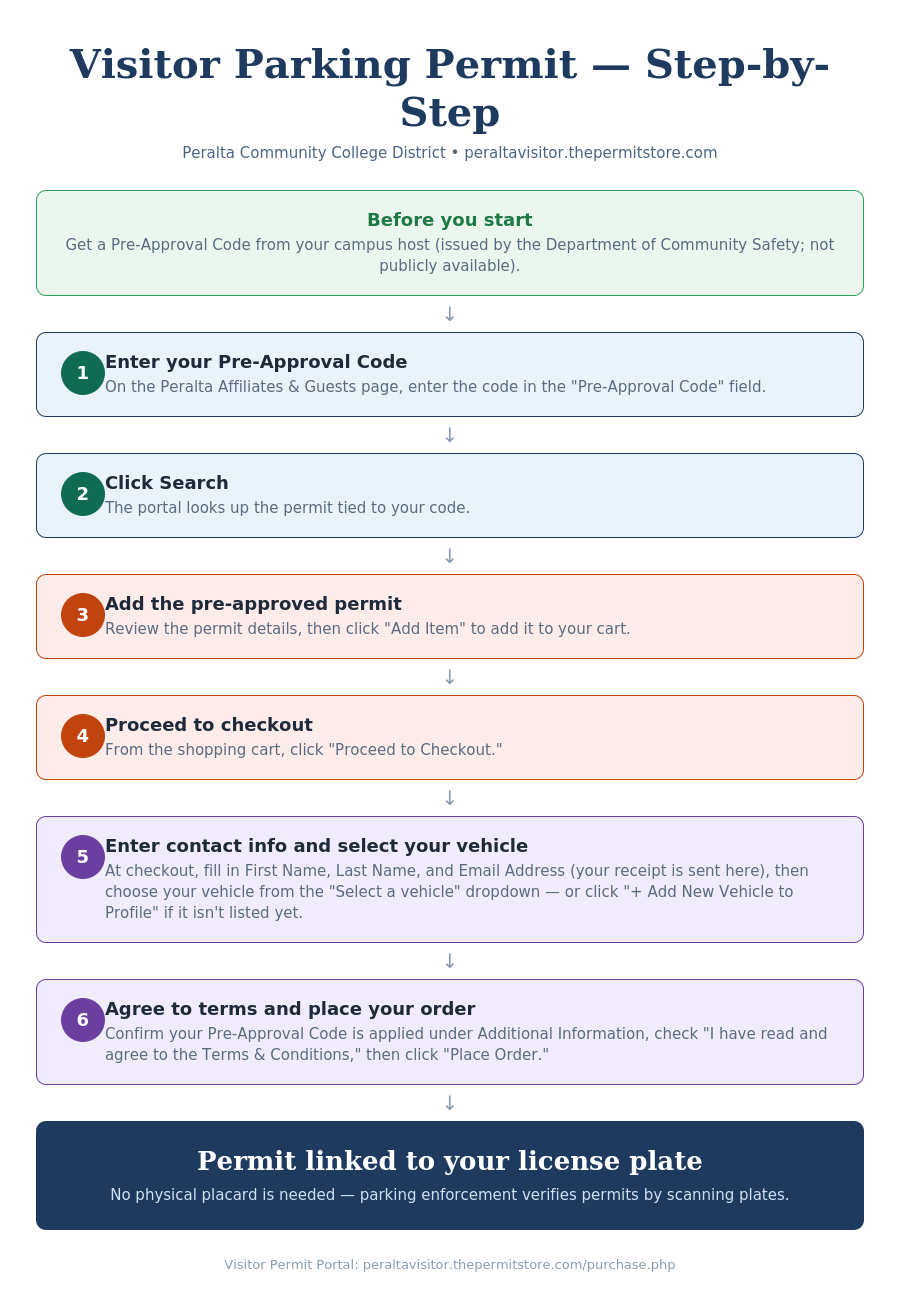Screen dimensions: 900x1313
Task: Click the Proceed to checkout step title
Action: coord(209,725)
